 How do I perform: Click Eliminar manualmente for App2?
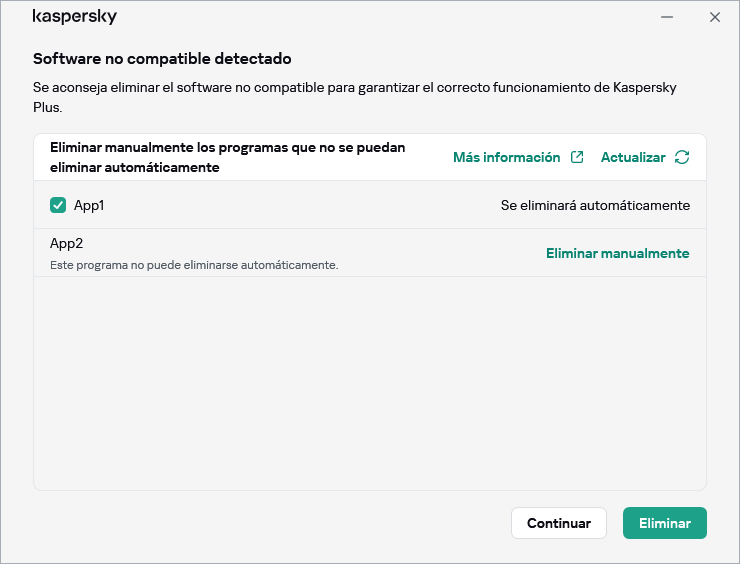click(617, 253)
